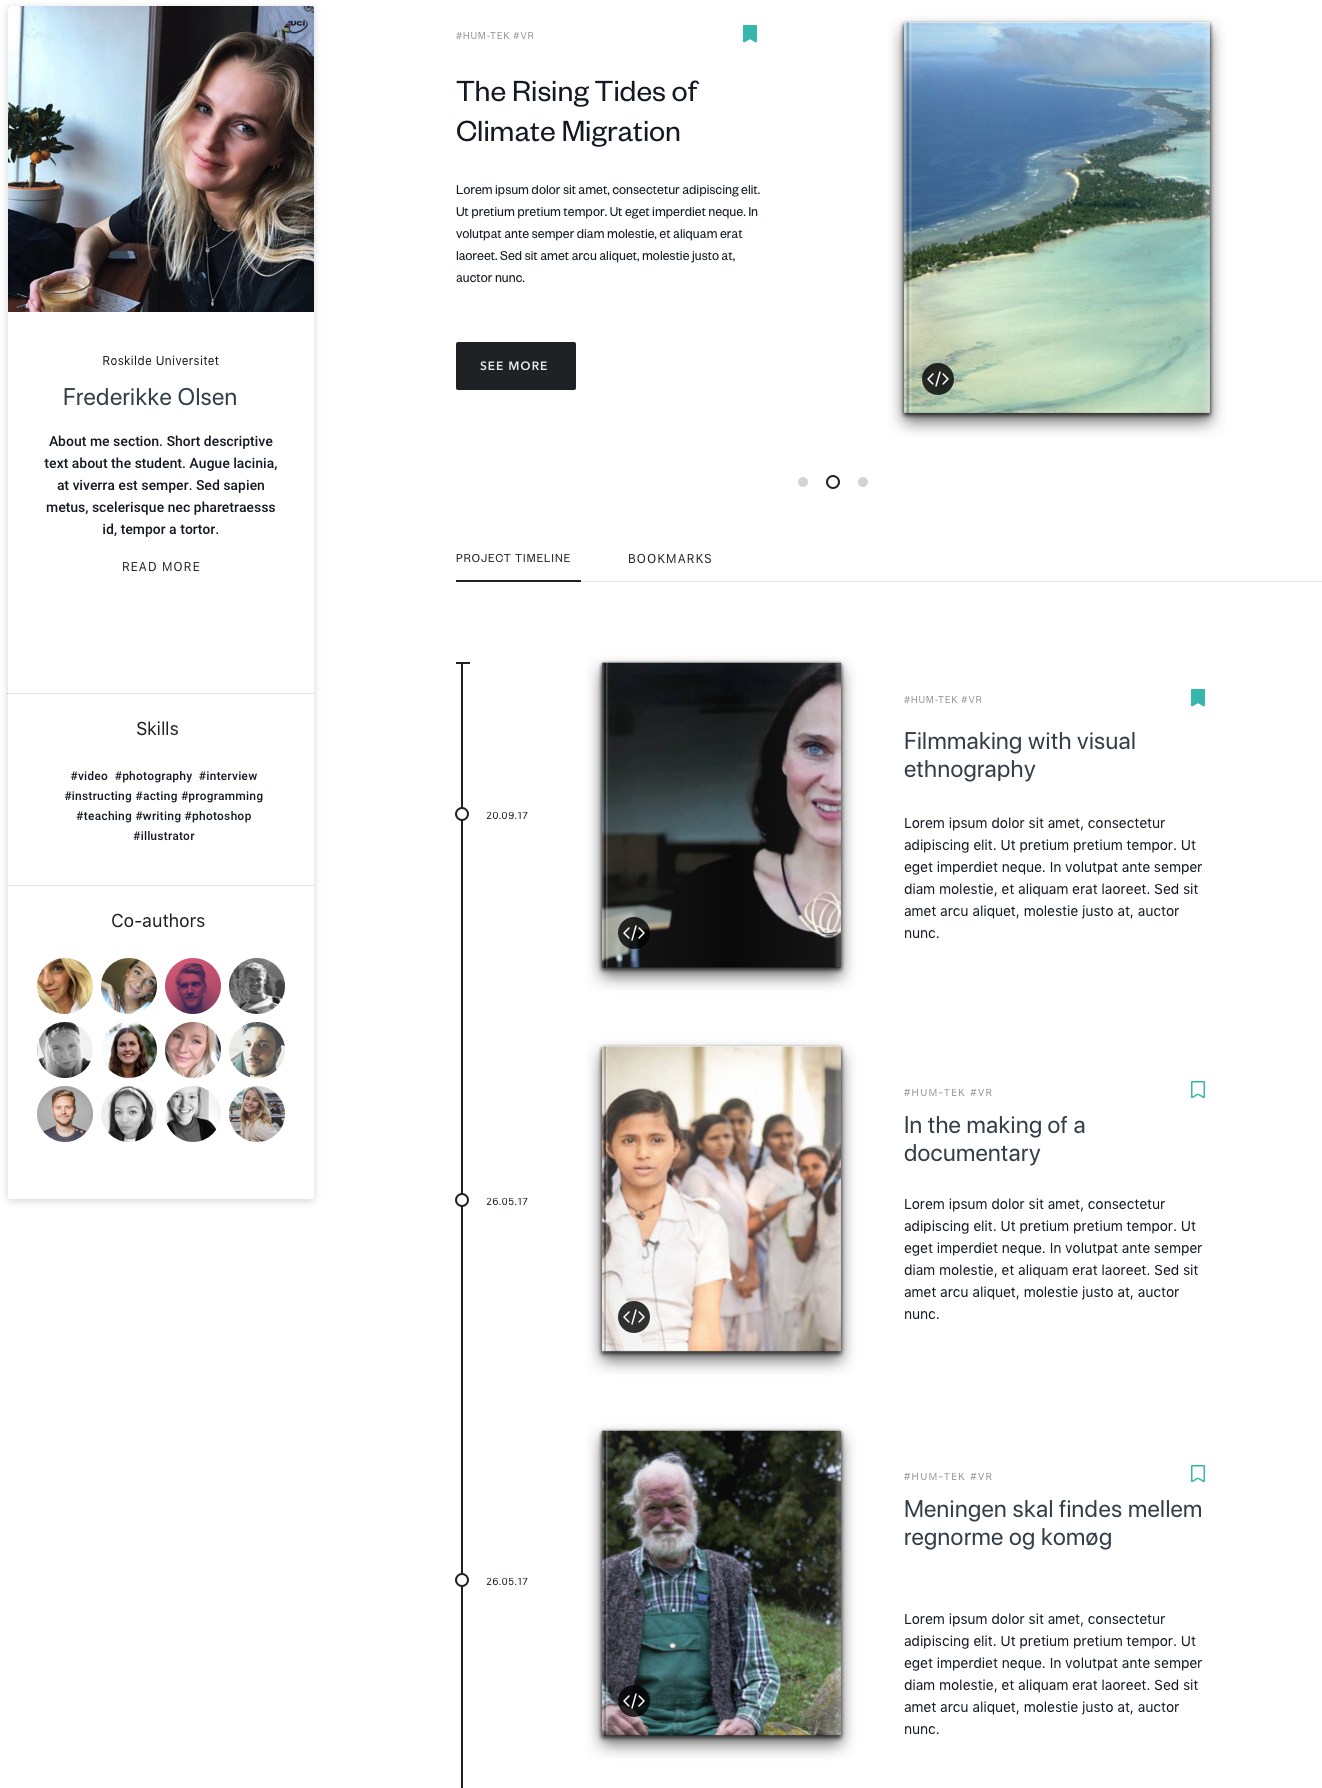Open second co-author avatar in middle row
The height and width of the screenshot is (1788, 1322).
tap(129, 1050)
